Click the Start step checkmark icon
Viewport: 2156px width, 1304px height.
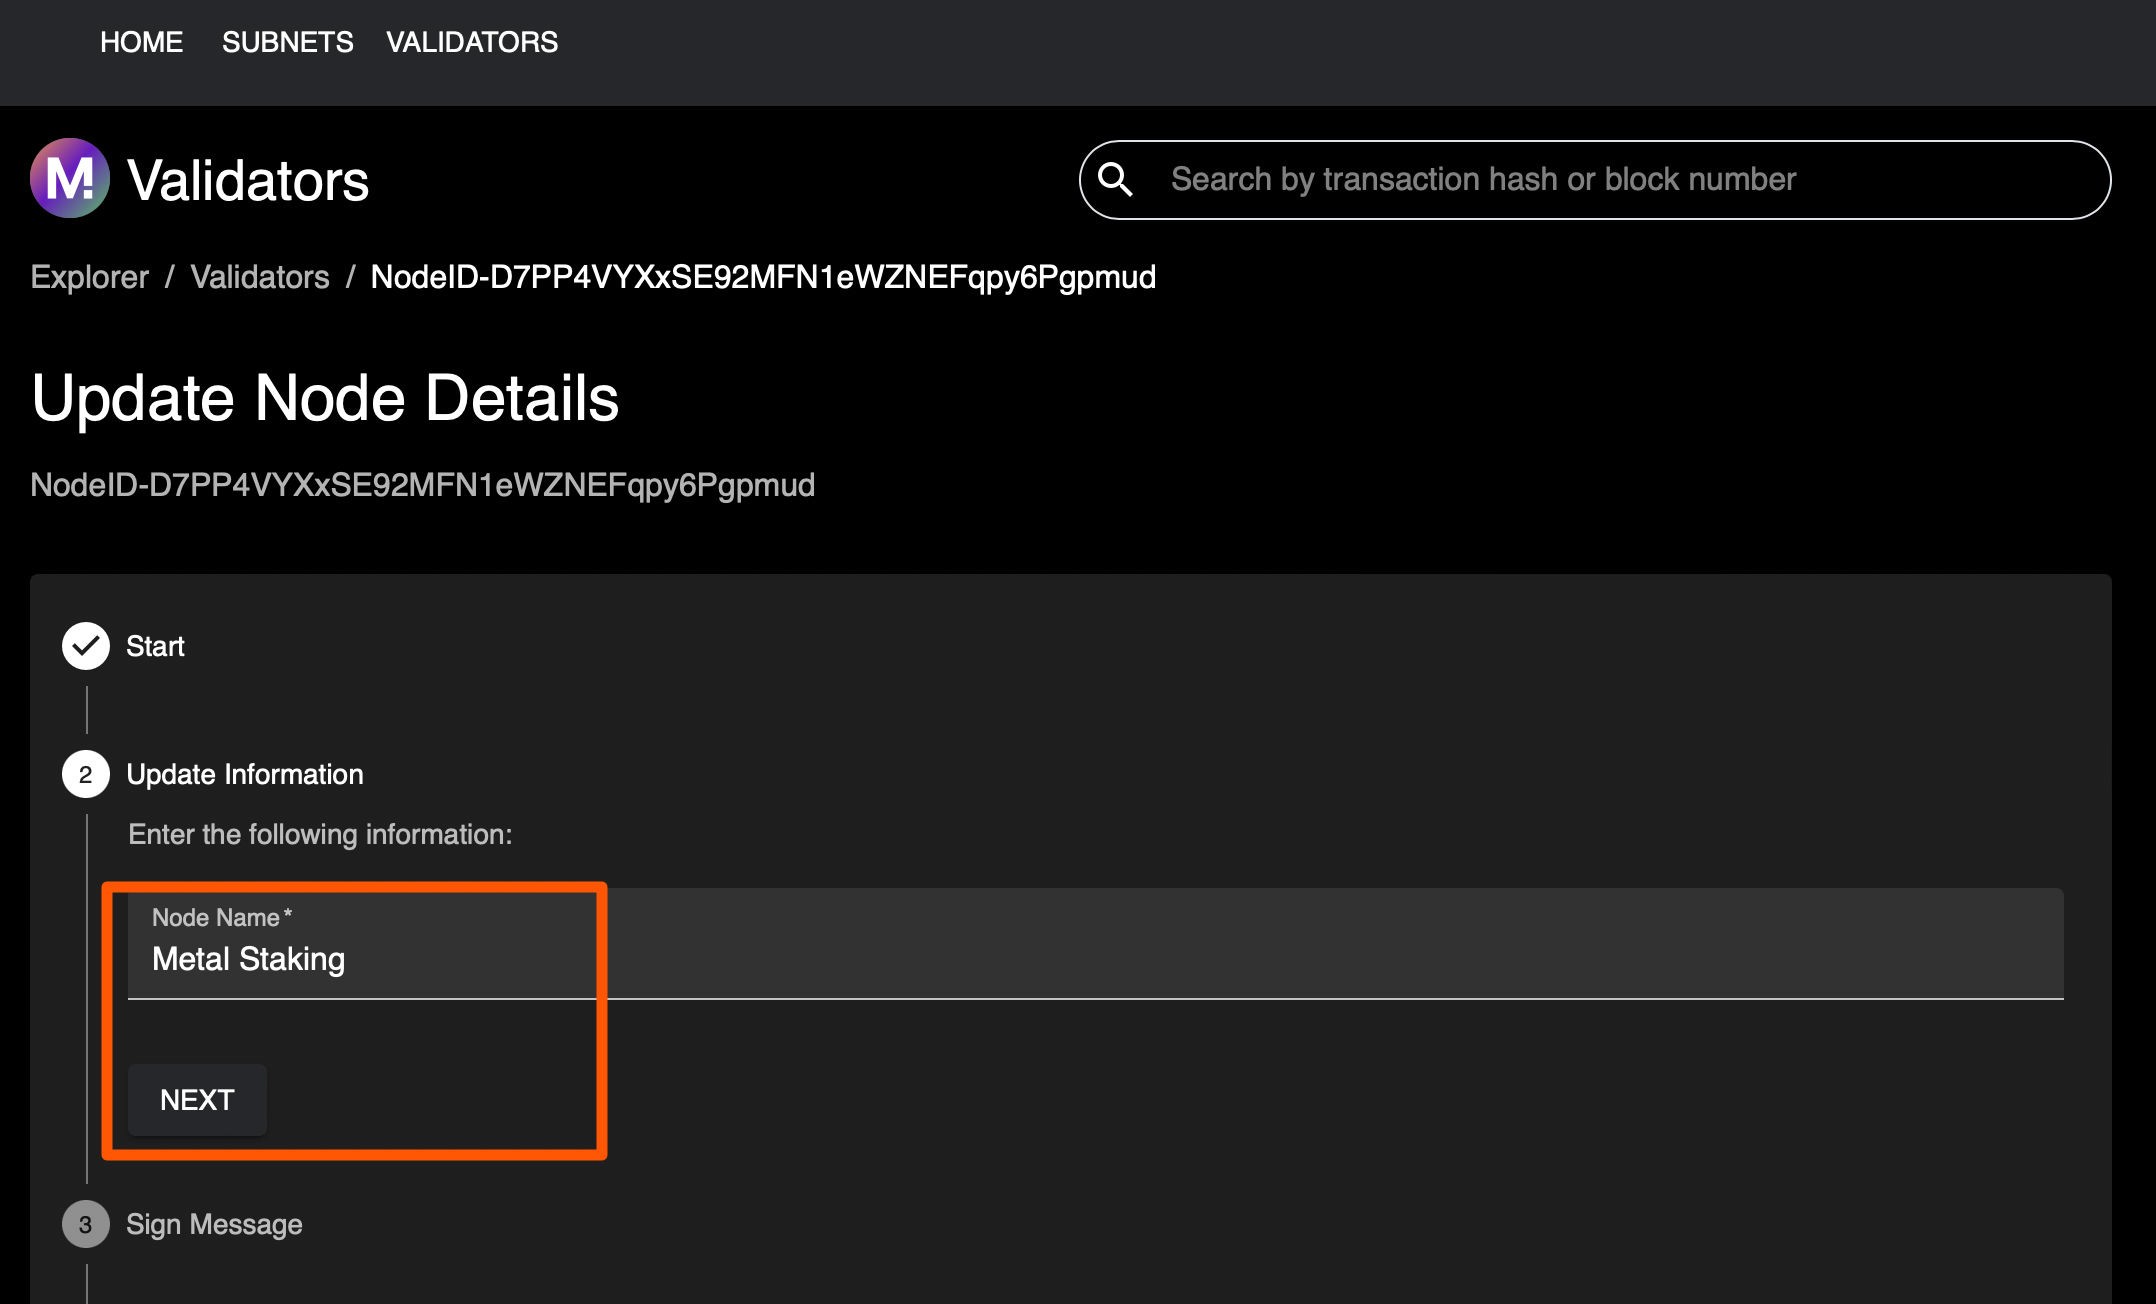click(86, 646)
